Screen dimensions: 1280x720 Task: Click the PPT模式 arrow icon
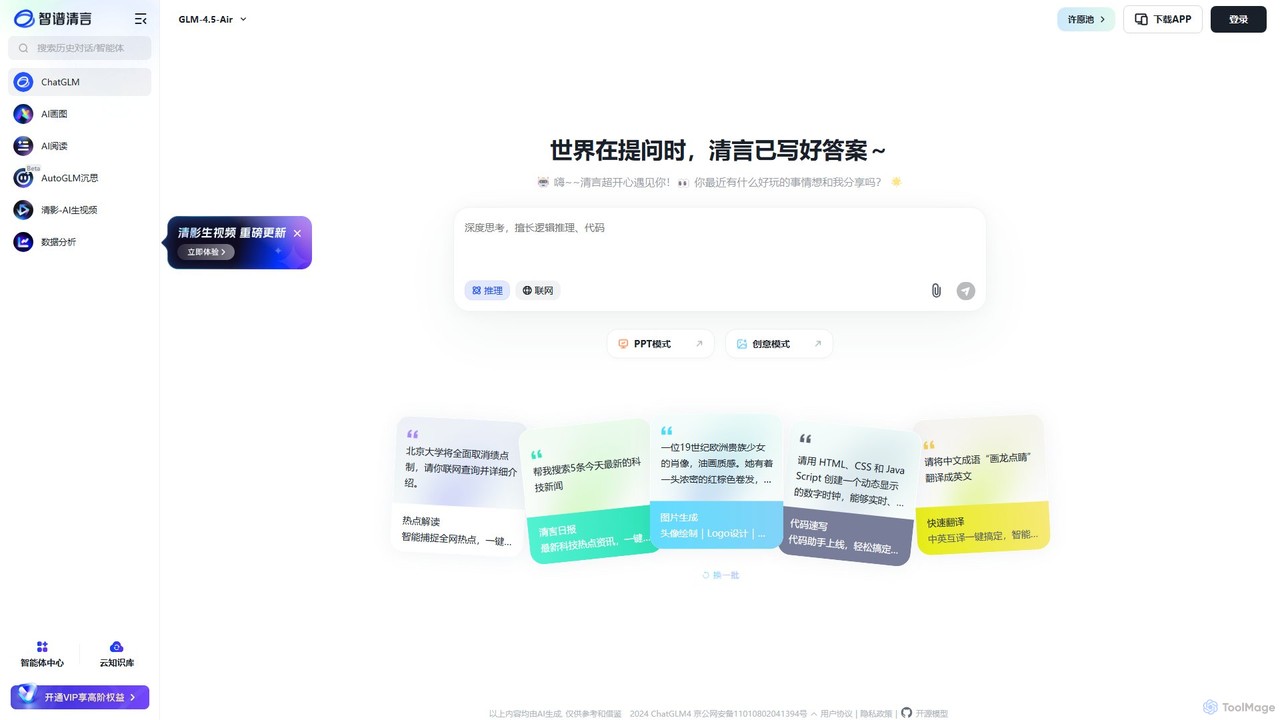[699, 344]
